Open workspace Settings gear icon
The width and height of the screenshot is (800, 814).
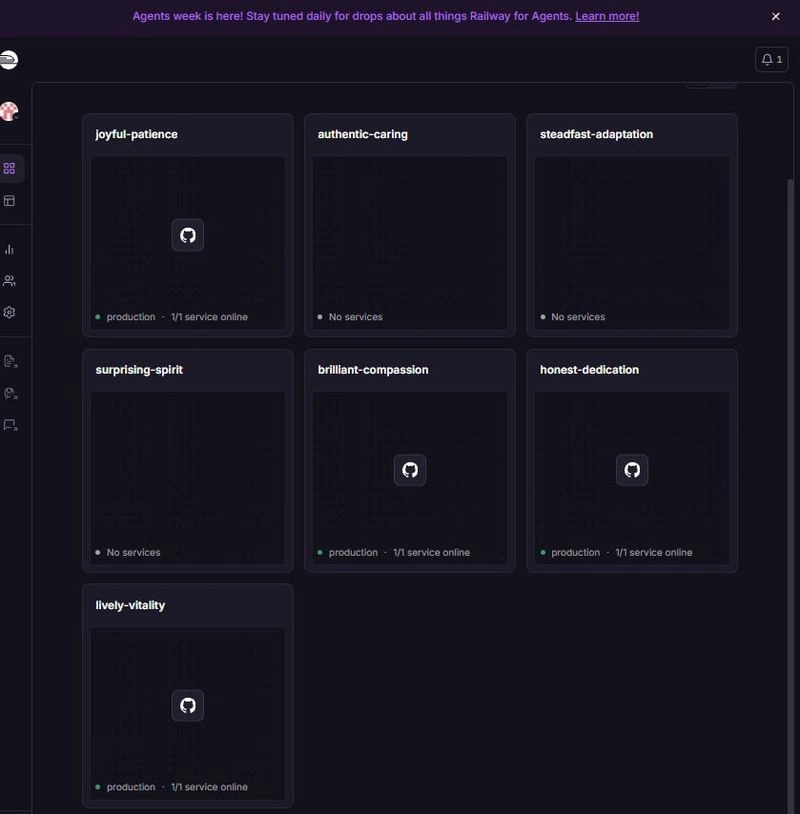coord(9,313)
